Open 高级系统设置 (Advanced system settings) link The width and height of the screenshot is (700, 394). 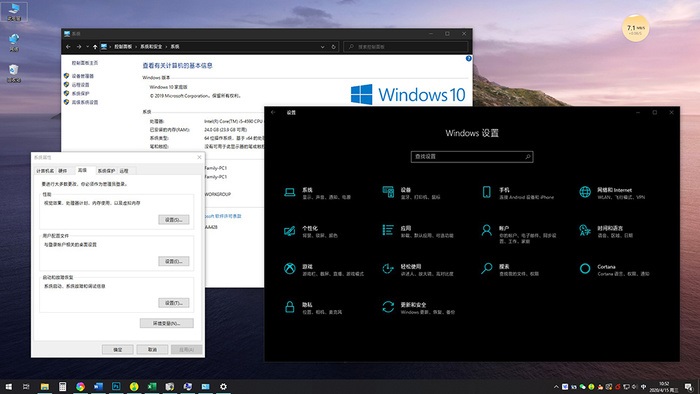pyautogui.click(x=85, y=102)
